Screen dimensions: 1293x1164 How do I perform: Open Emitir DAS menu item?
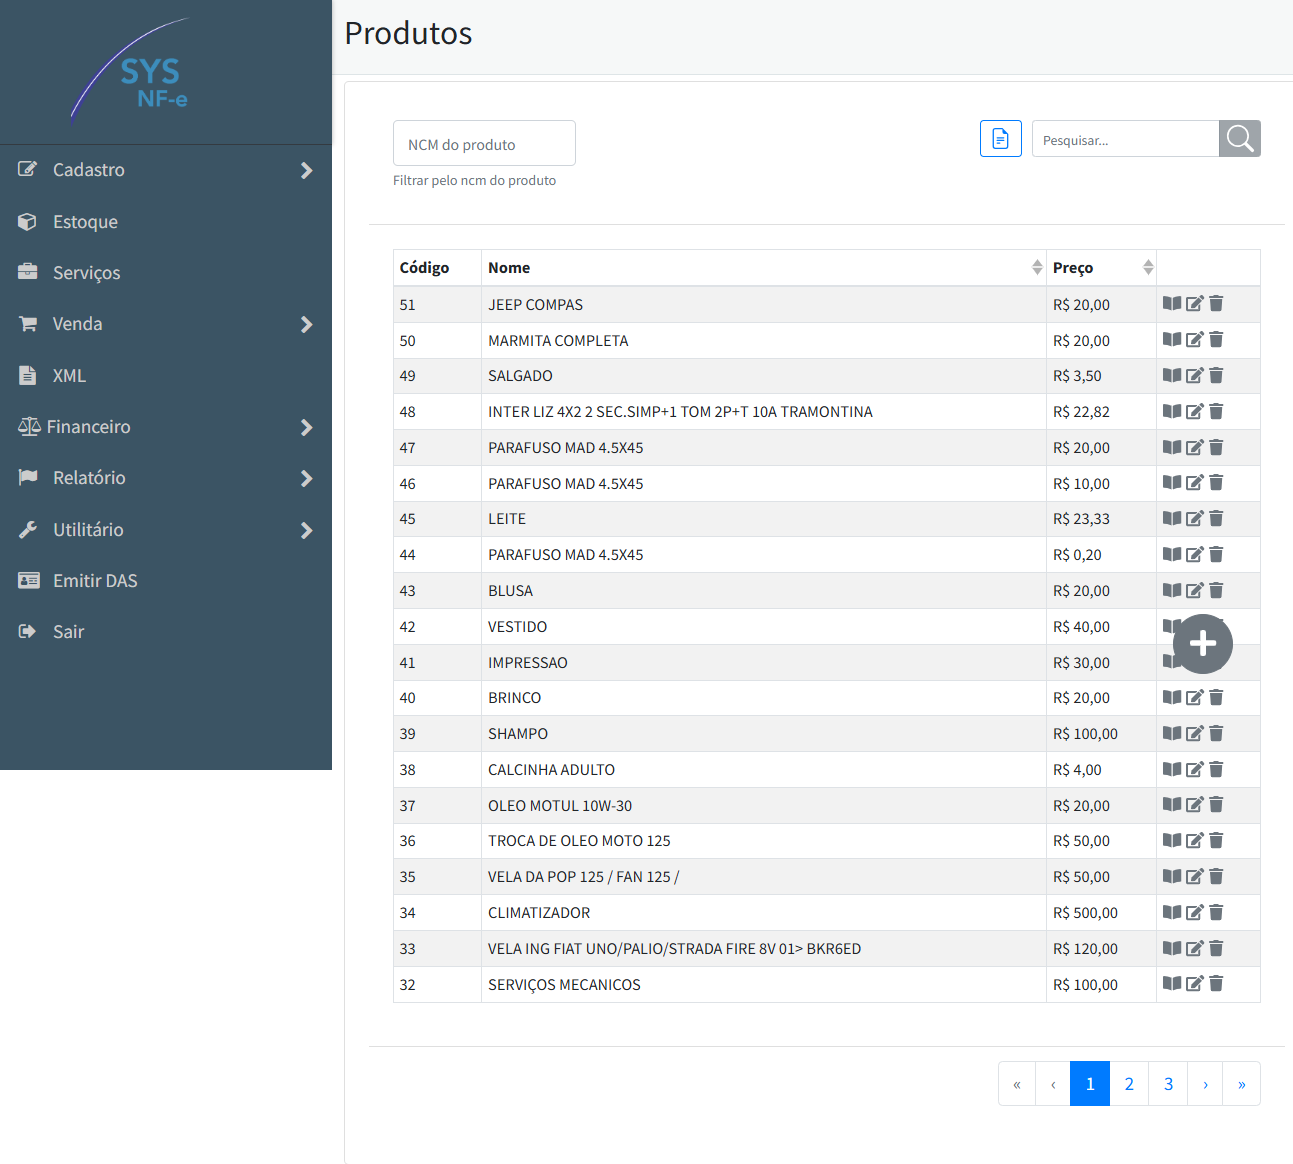tap(166, 581)
